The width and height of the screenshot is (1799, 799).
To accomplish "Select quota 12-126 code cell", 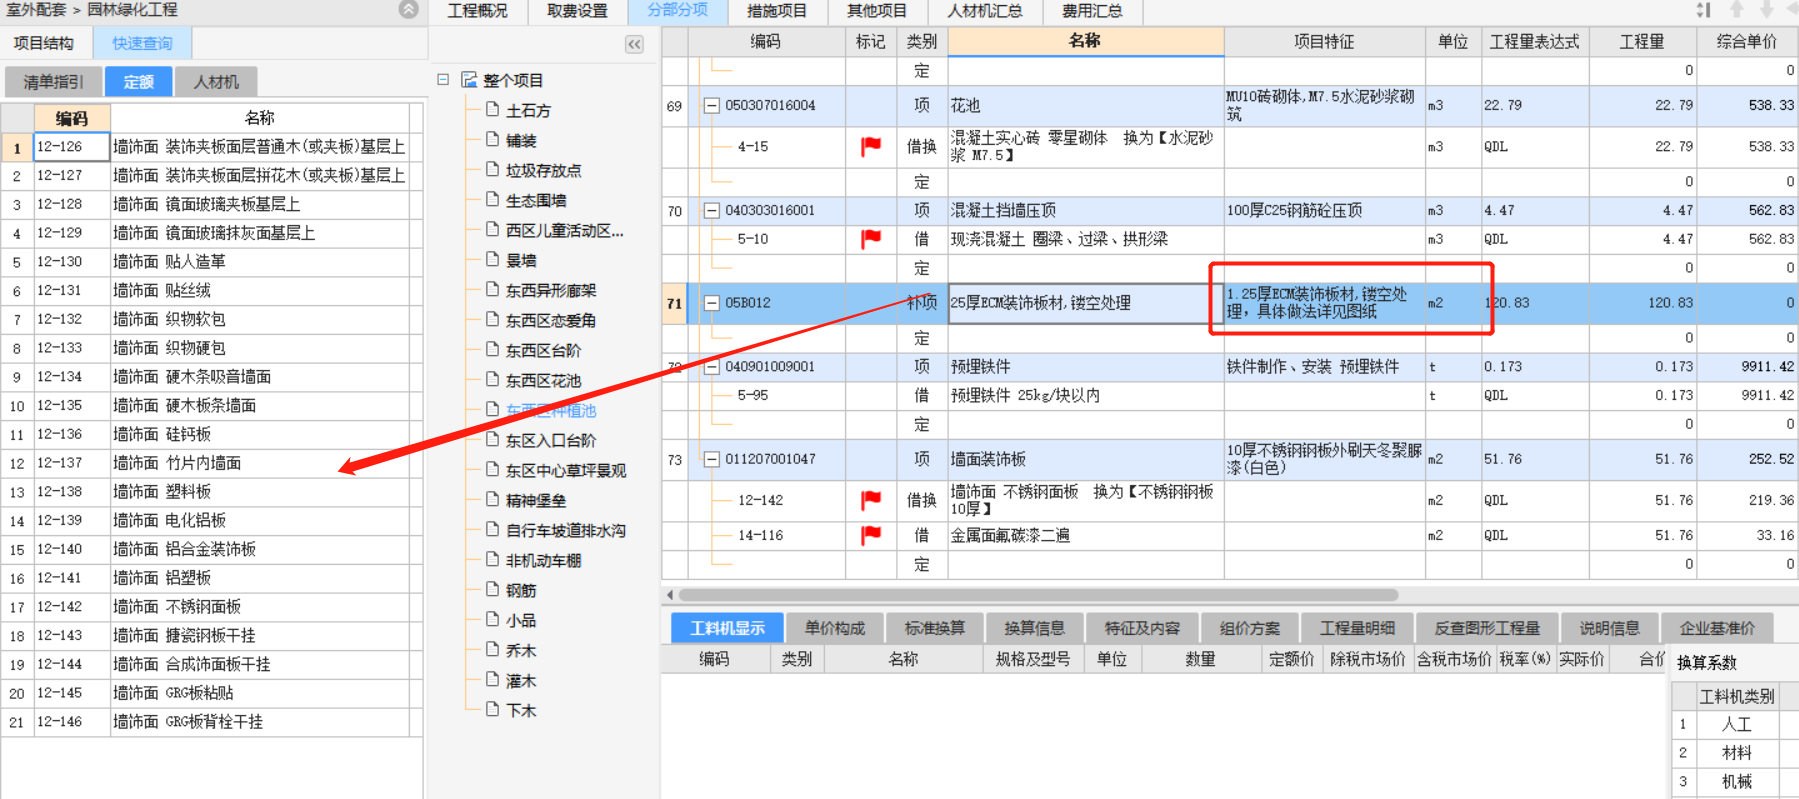I will tap(72, 147).
